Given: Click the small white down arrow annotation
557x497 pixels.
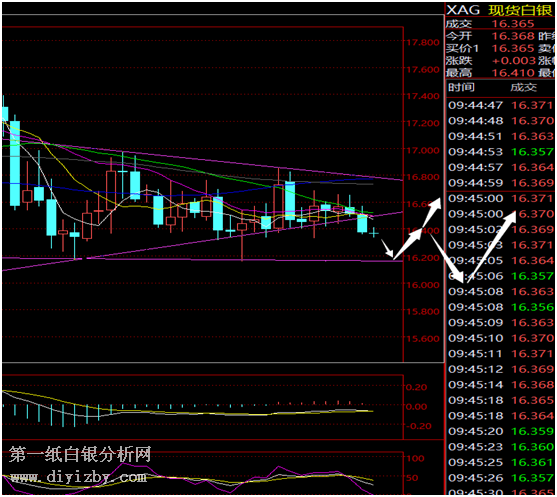Looking at the screenshot, I should click(x=387, y=248).
